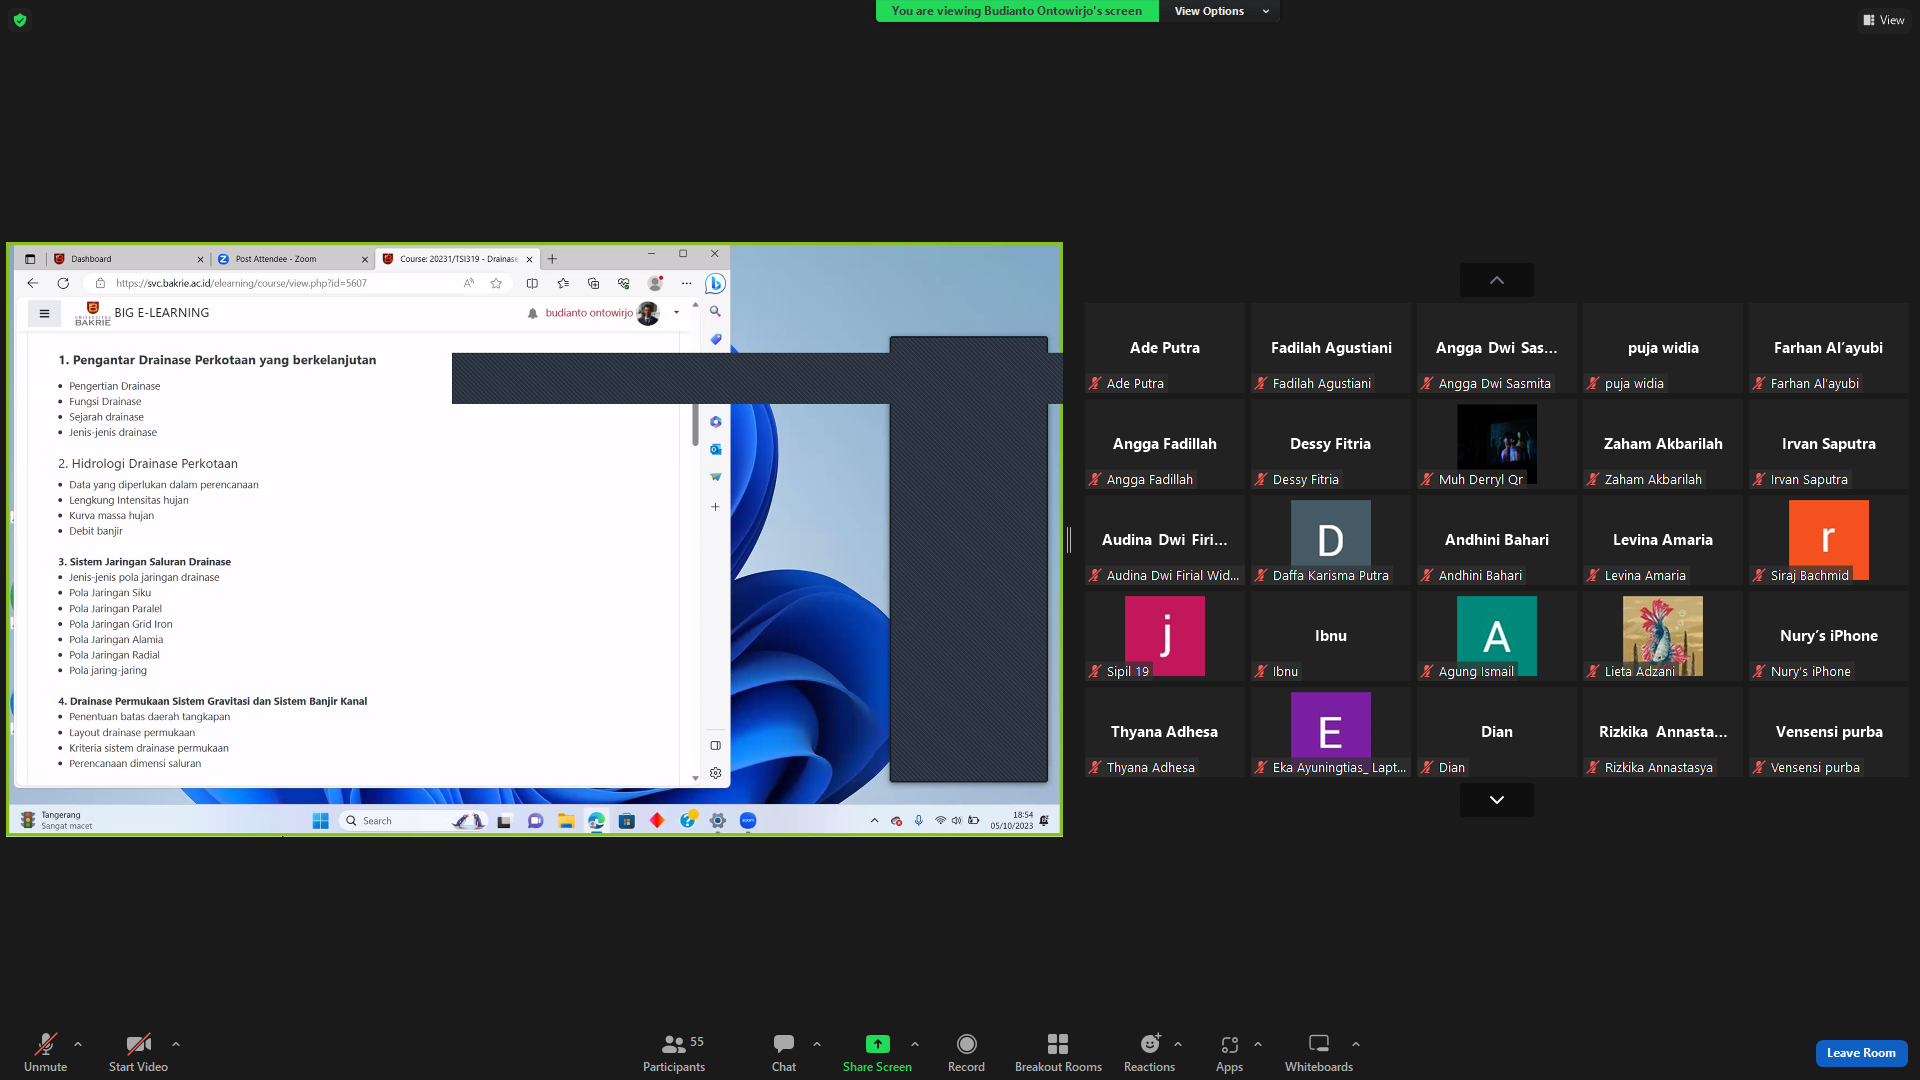
Task: Open the taskbar Settings gear icon
Action: [x=717, y=821]
